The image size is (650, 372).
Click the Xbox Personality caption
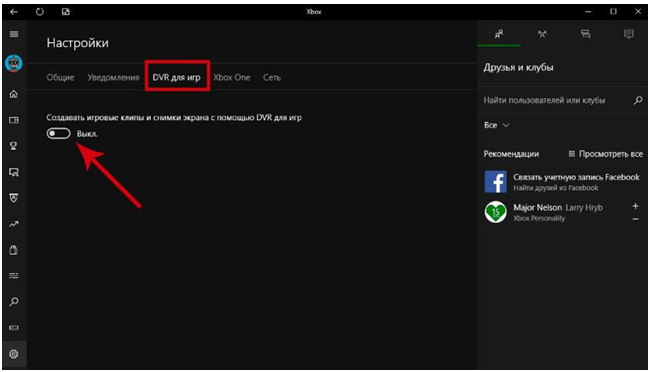click(x=539, y=218)
